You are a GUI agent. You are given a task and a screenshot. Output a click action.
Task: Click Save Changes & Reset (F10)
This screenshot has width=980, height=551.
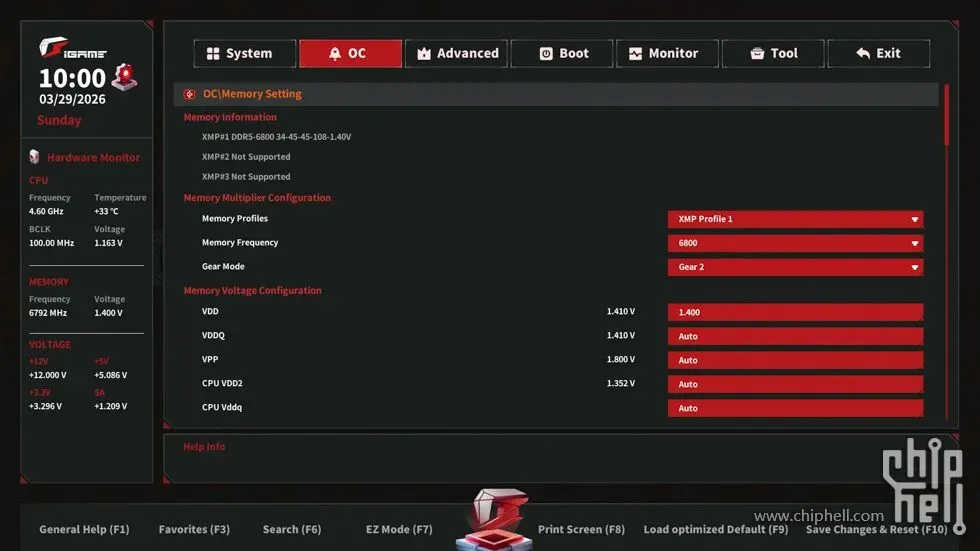(x=876, y=529)
